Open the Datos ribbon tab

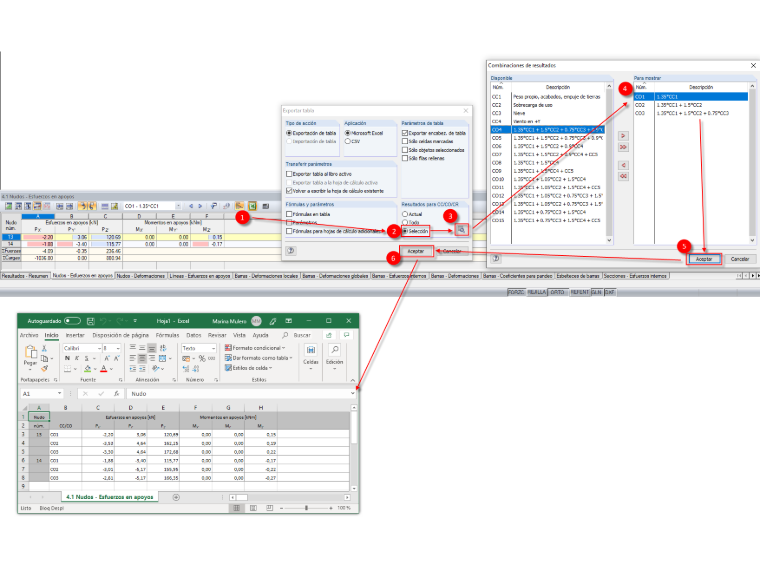click(x=193, y=335)
